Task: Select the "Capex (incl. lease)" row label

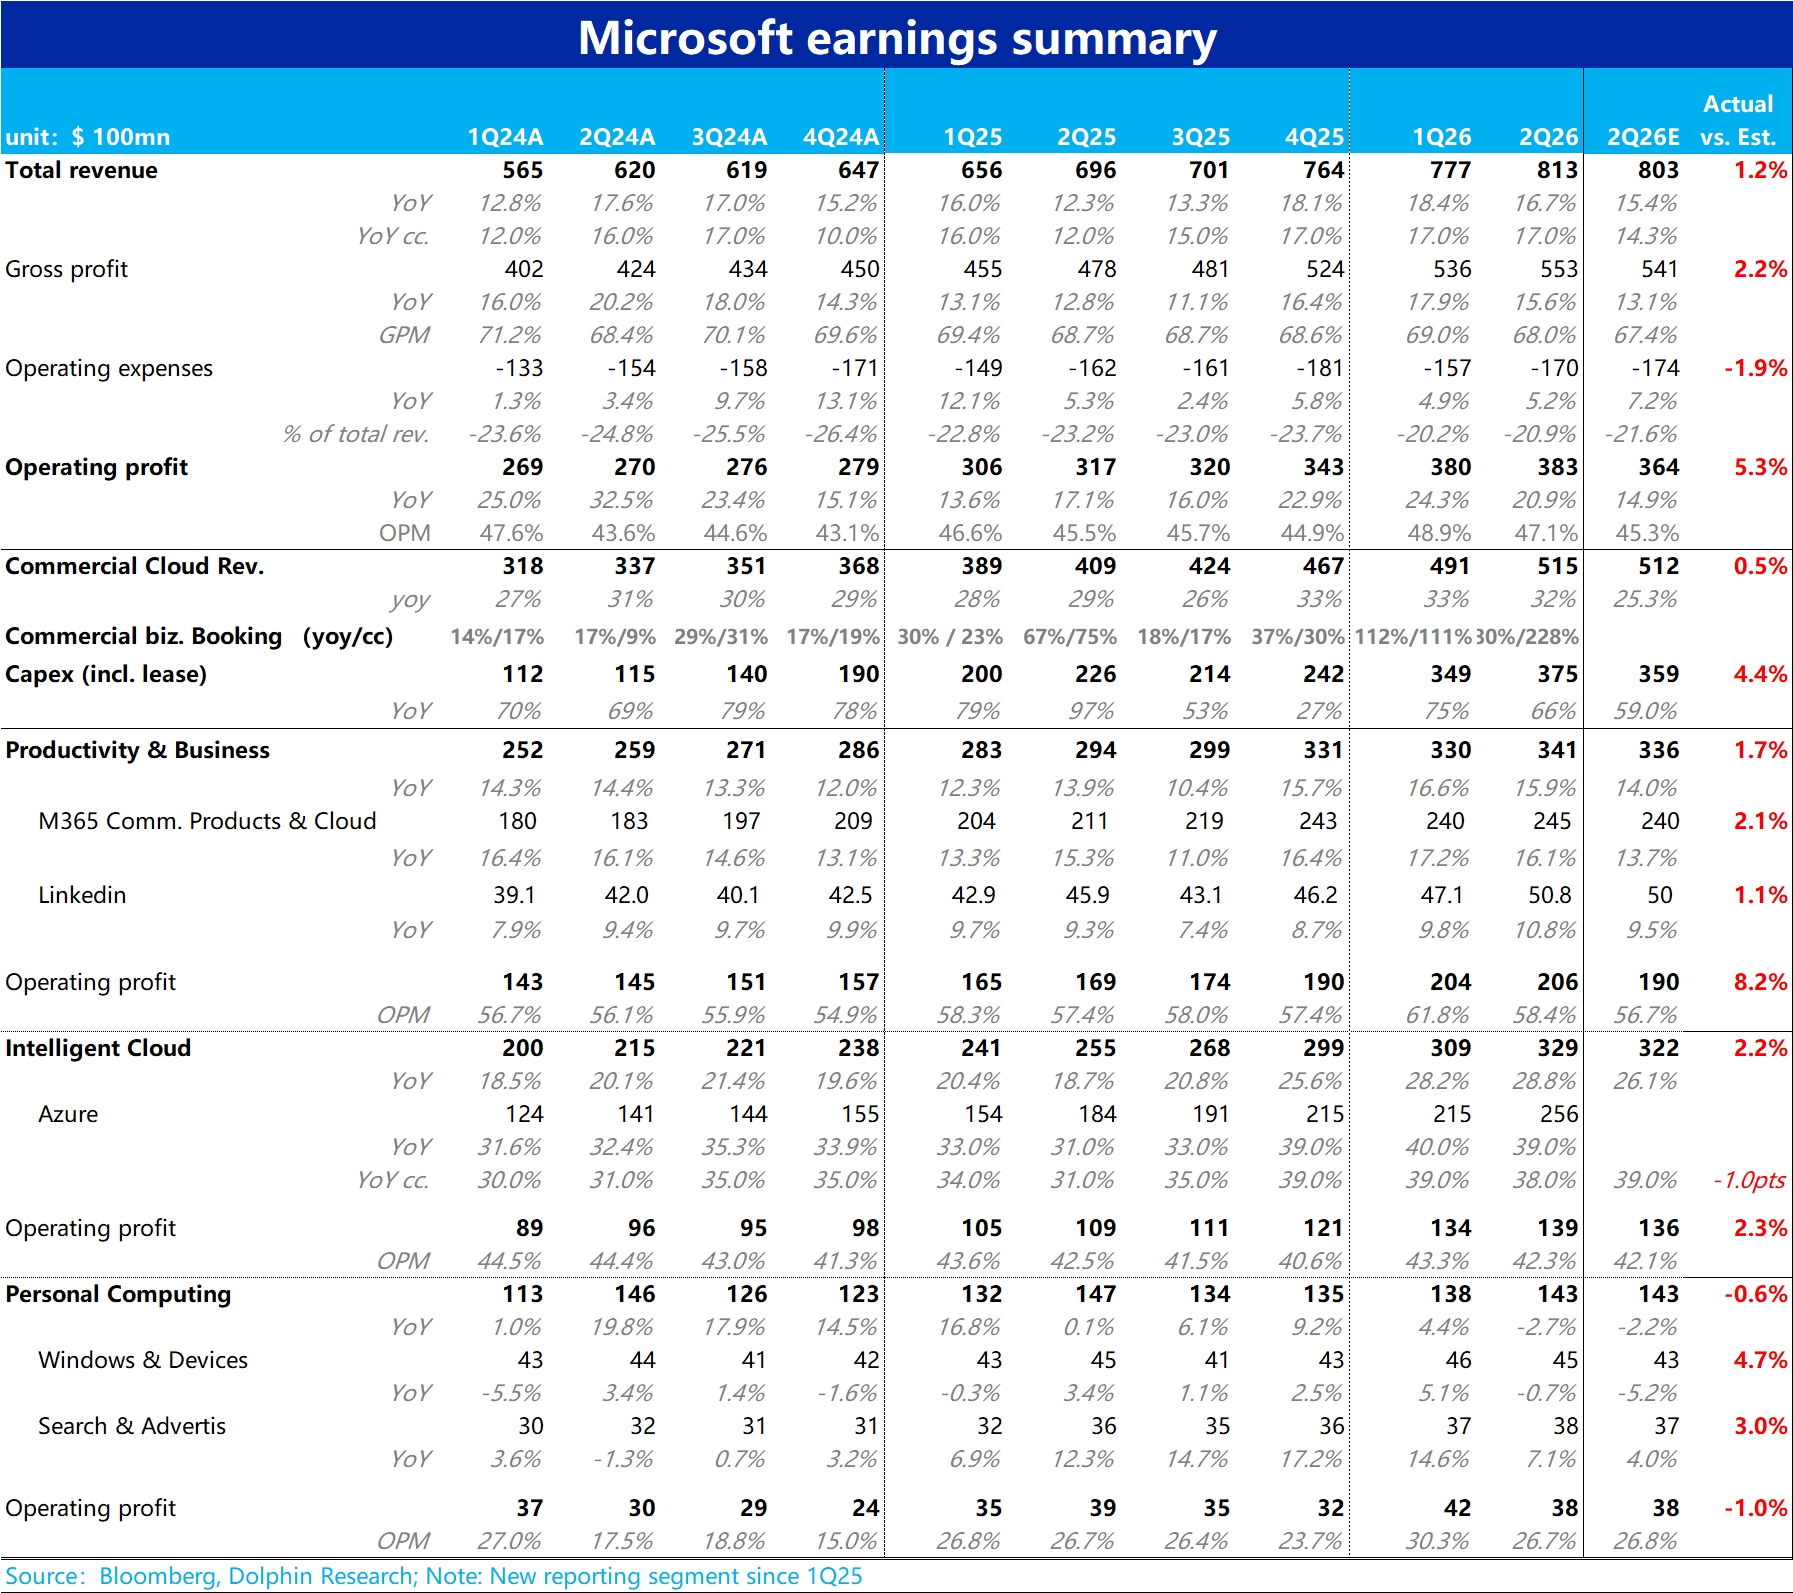Action: click(x=106, y=674)
